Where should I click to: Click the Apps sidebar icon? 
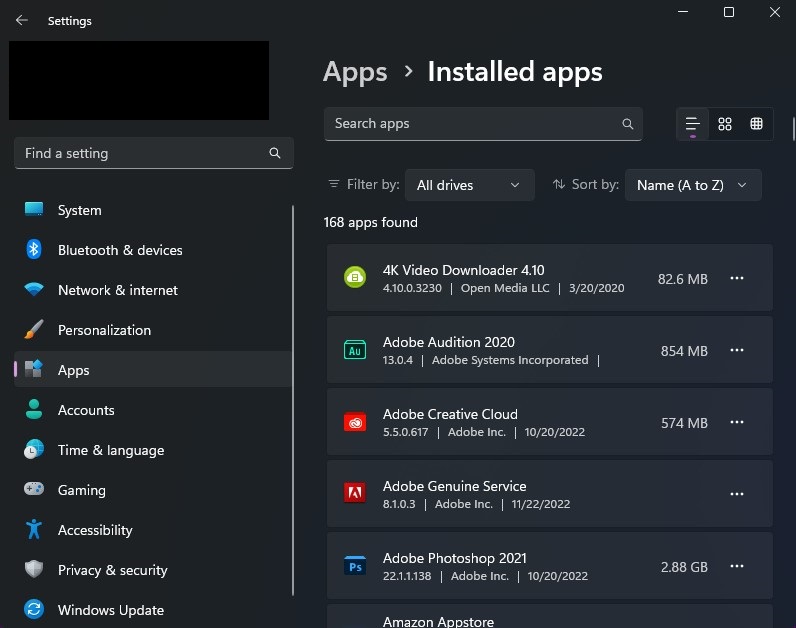click(x=34, y=369)
